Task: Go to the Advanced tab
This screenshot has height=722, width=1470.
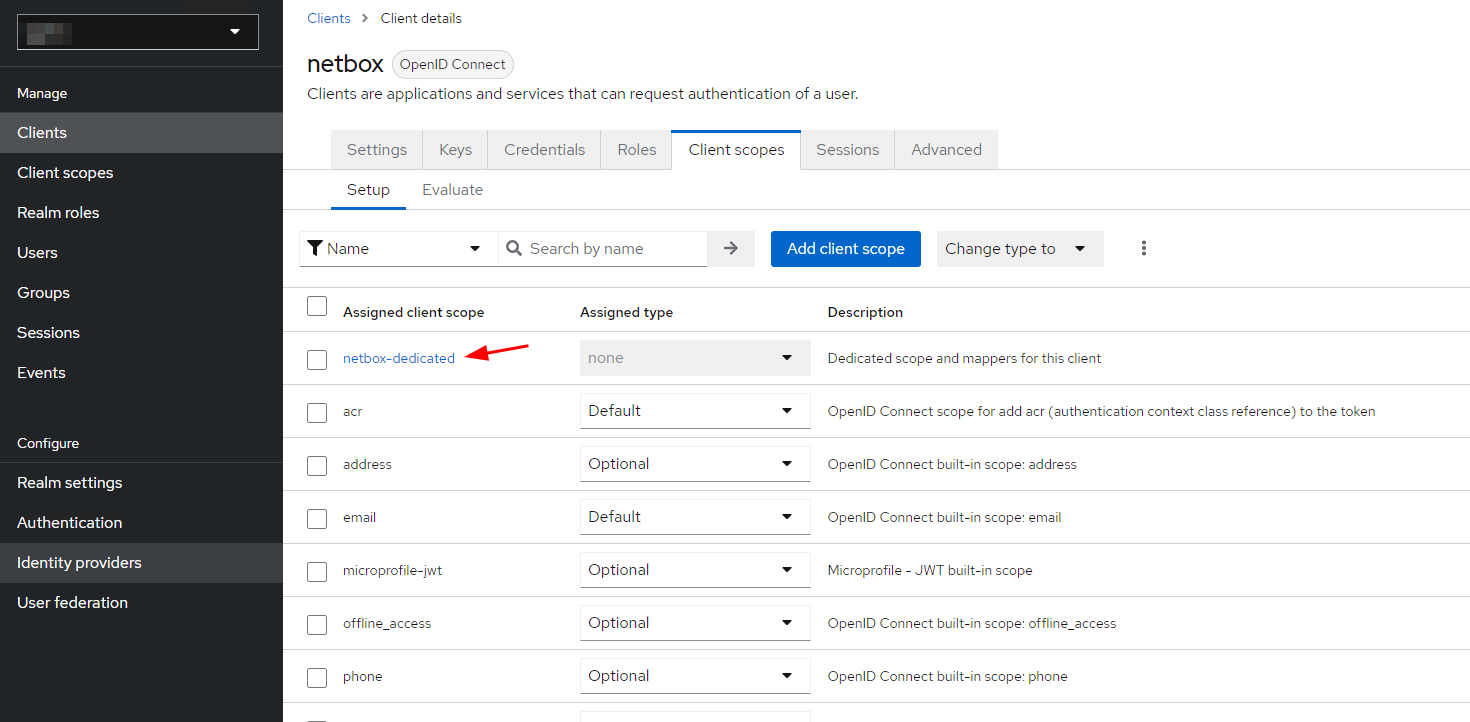Action: click(946, 150)
